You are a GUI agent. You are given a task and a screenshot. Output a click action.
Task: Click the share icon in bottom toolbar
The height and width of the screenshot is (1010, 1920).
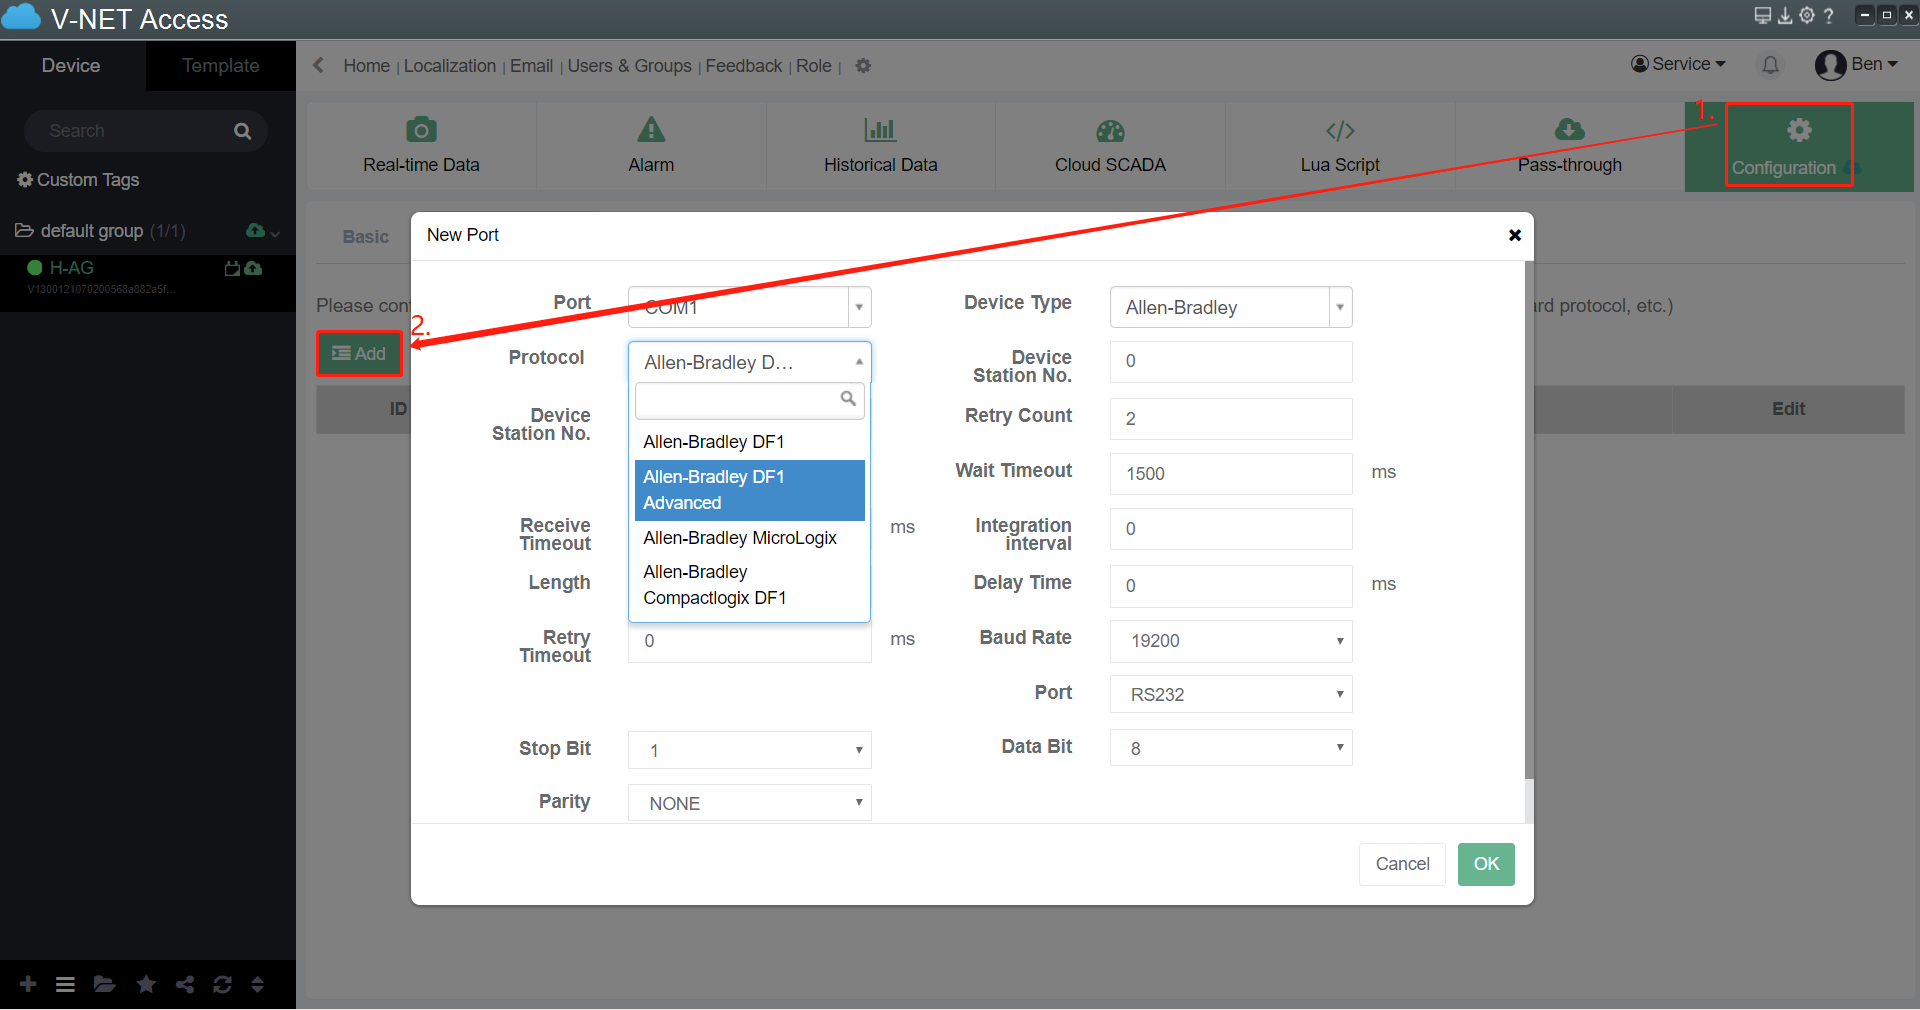[185, 984]
